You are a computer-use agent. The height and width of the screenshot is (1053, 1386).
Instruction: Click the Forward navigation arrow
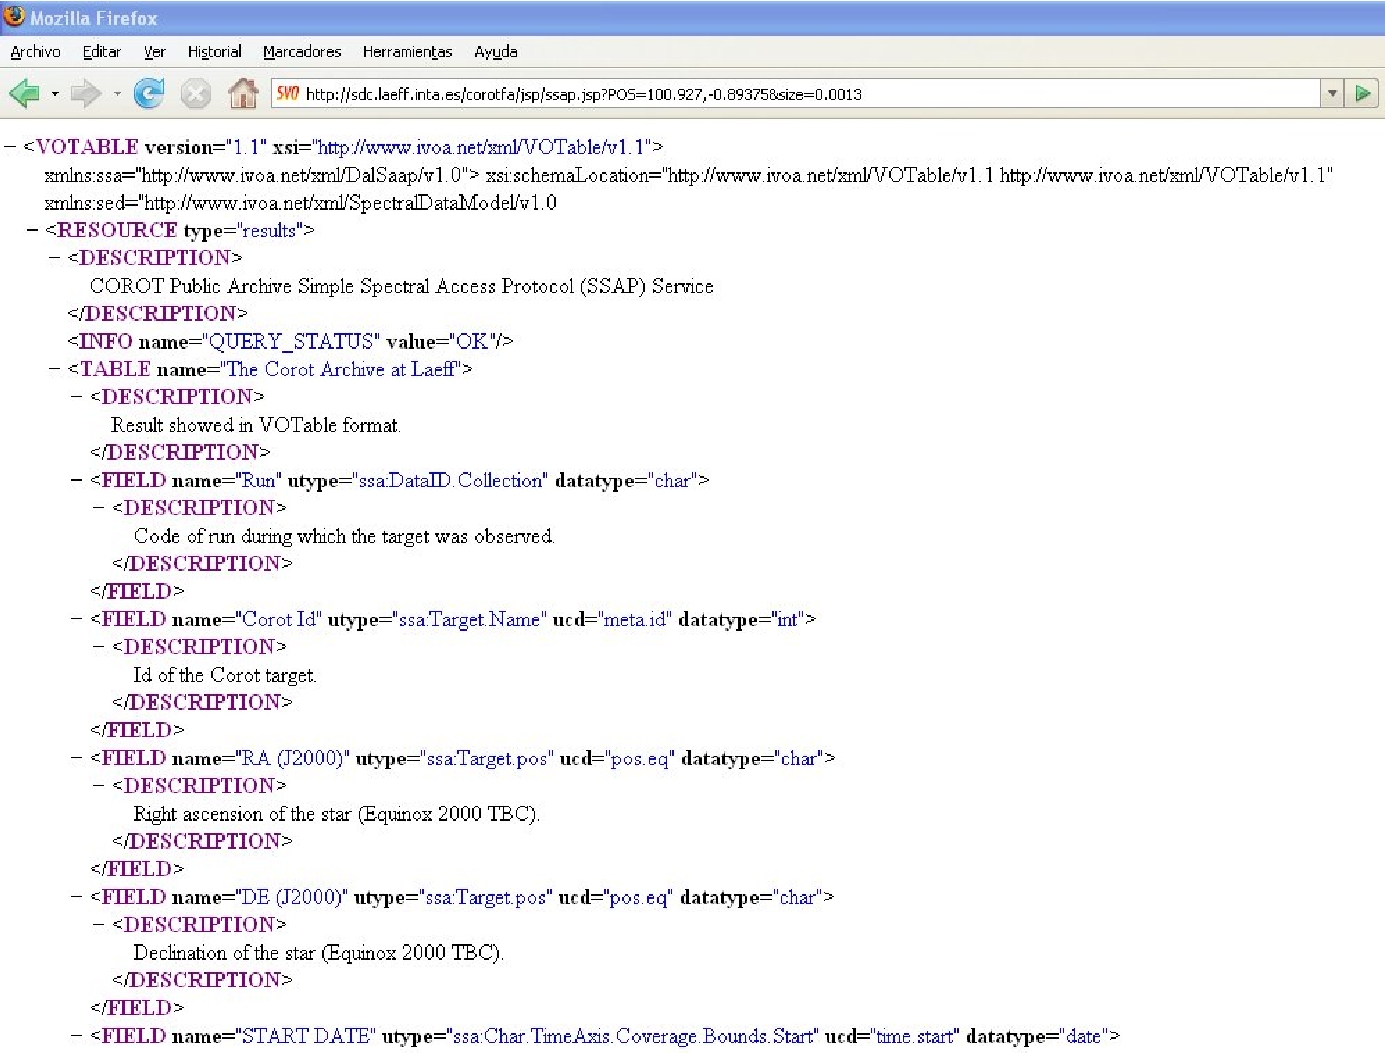click(86, 94)
